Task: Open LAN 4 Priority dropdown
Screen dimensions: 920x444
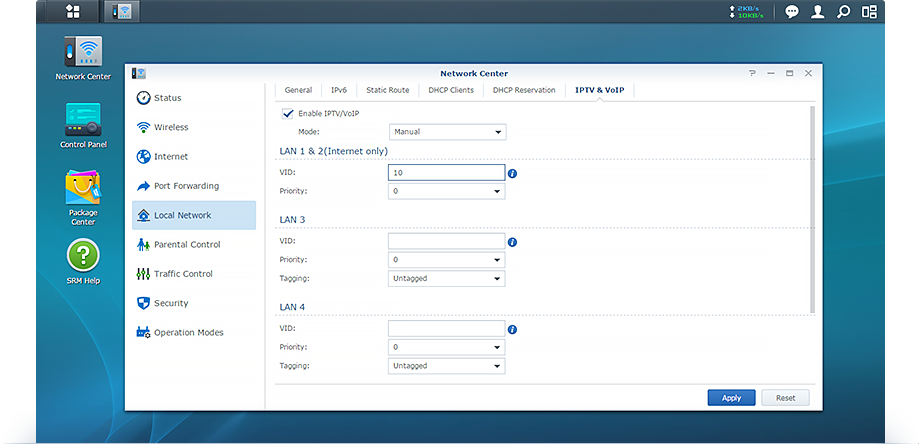Action: pyautogui.click(x=448, y=347)
